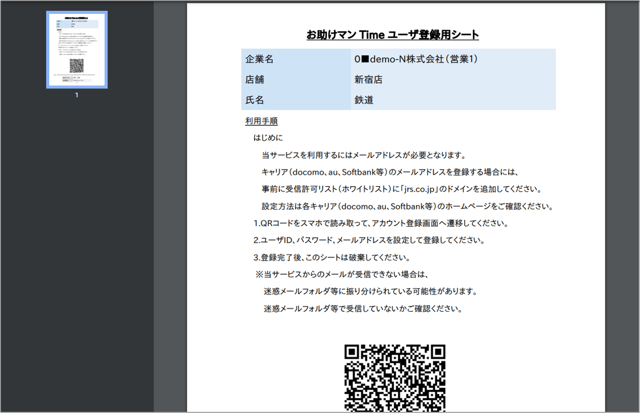Click the name value 鉄道
The width and height of the screenshot is (640, 413).
point(364,100)
